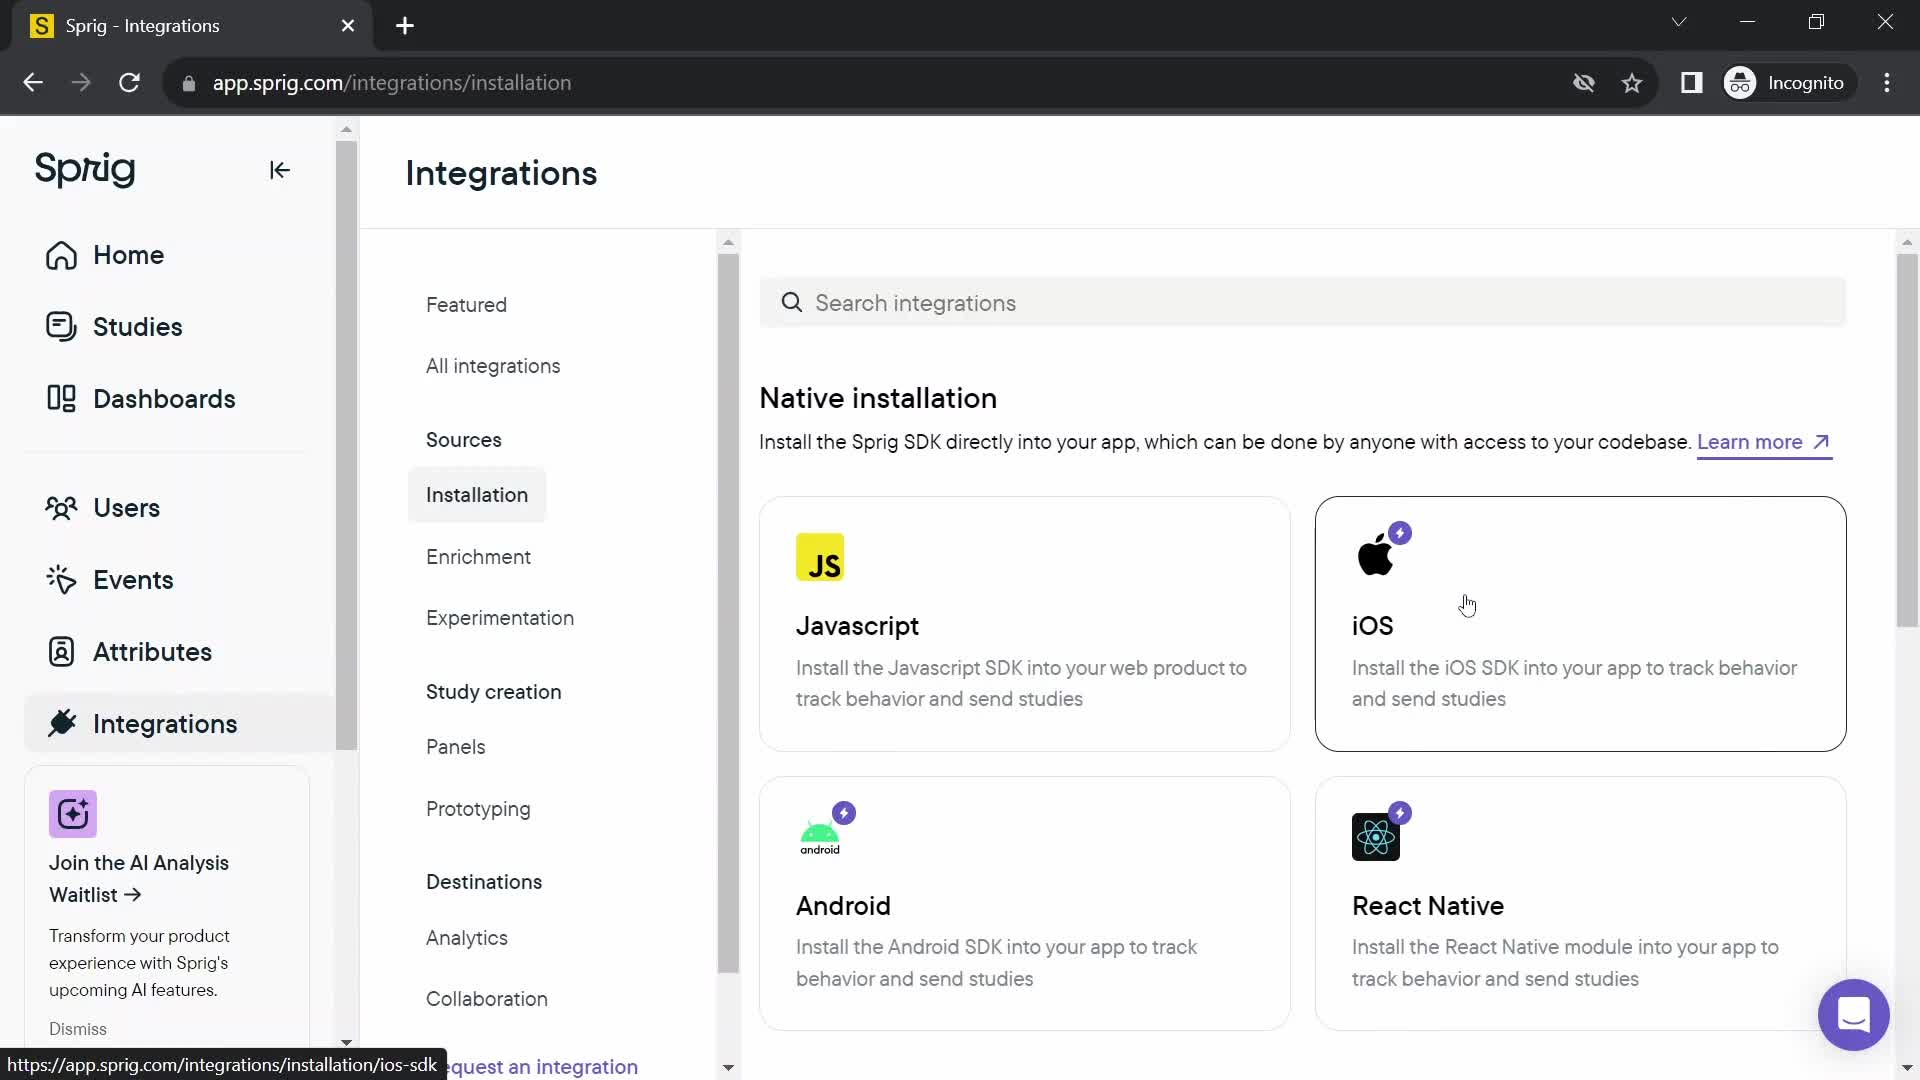Open the Integrations sidebar icon
1920x1080 pixels.
pyautogui.click(x=62, y=724)
